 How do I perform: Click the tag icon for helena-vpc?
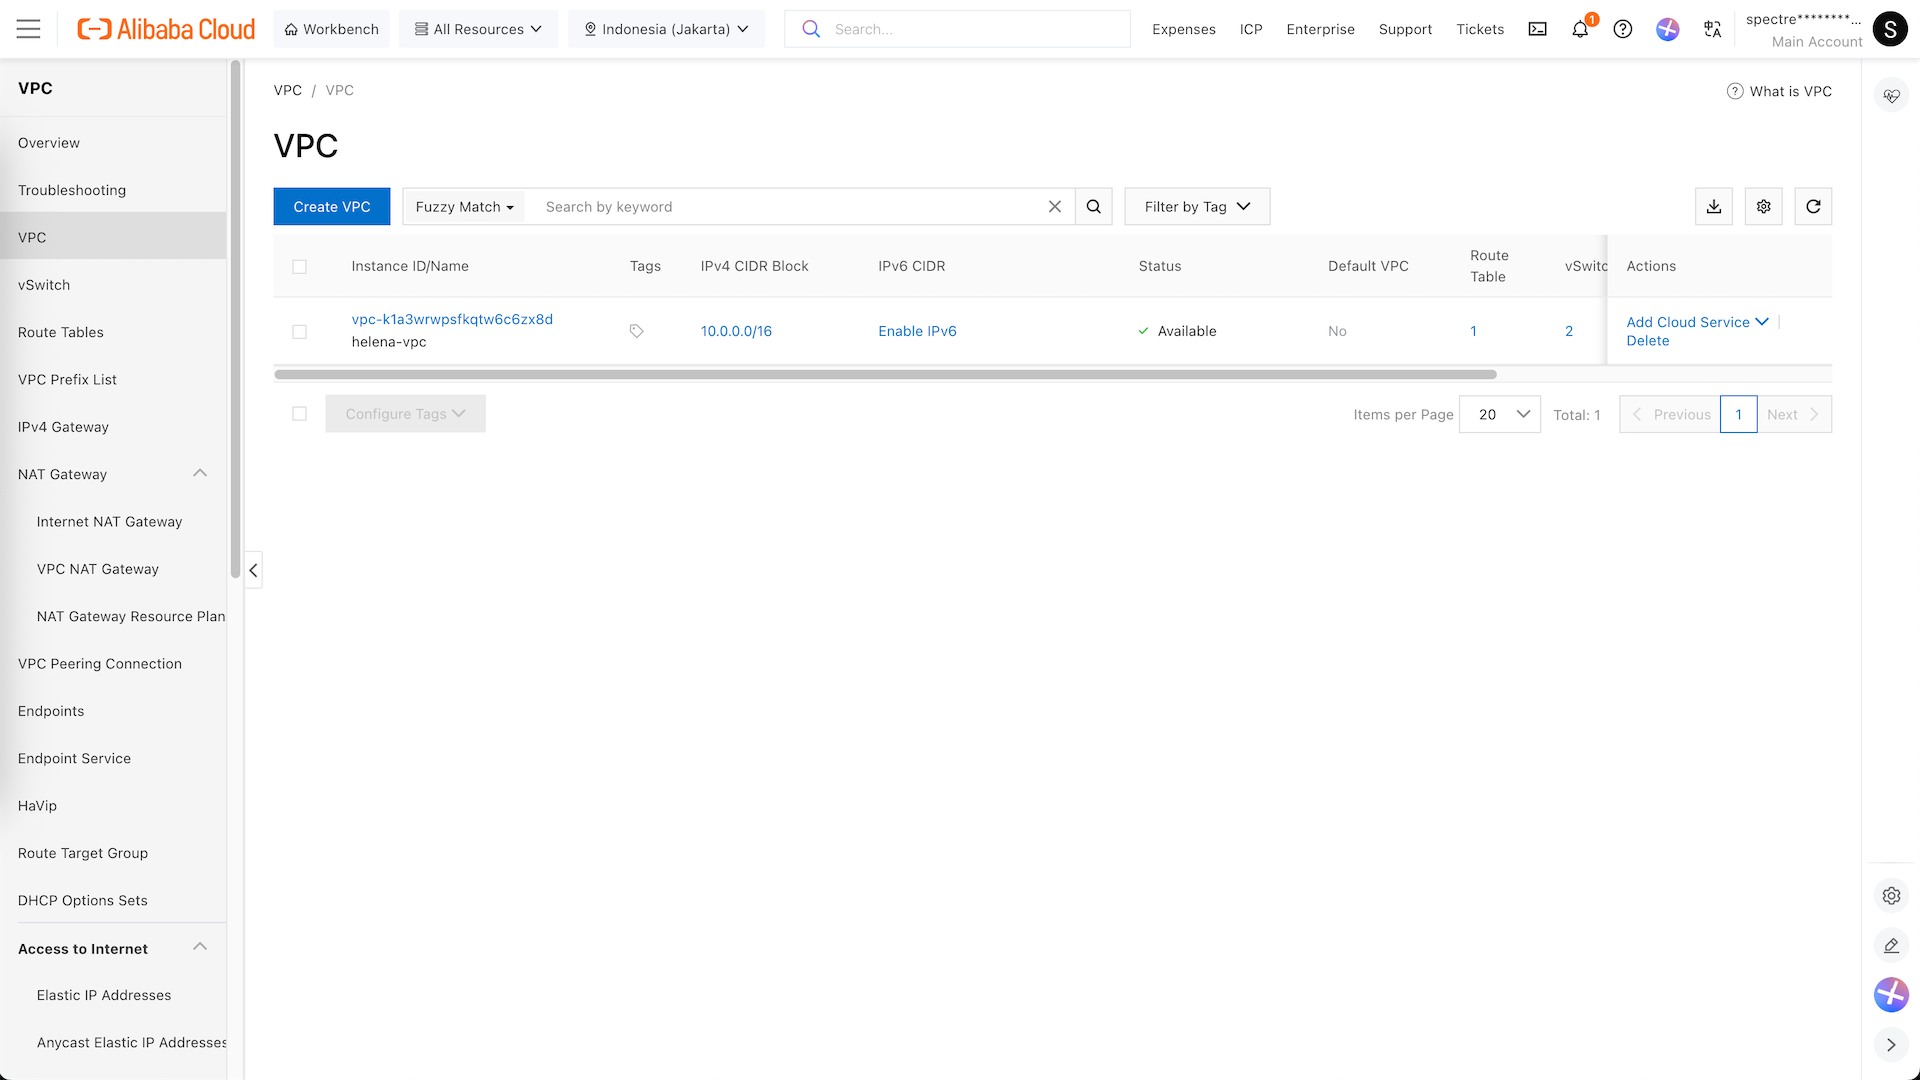636,331
